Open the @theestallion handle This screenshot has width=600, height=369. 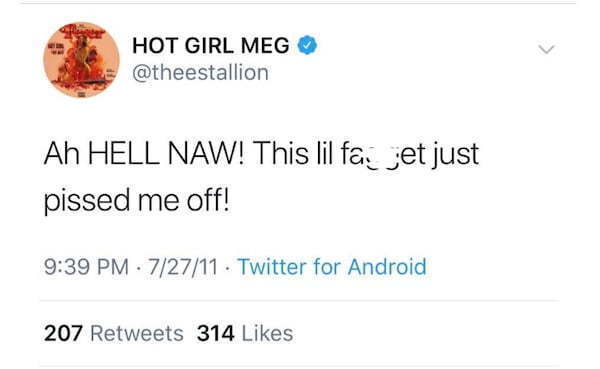(x=200, y=72)
